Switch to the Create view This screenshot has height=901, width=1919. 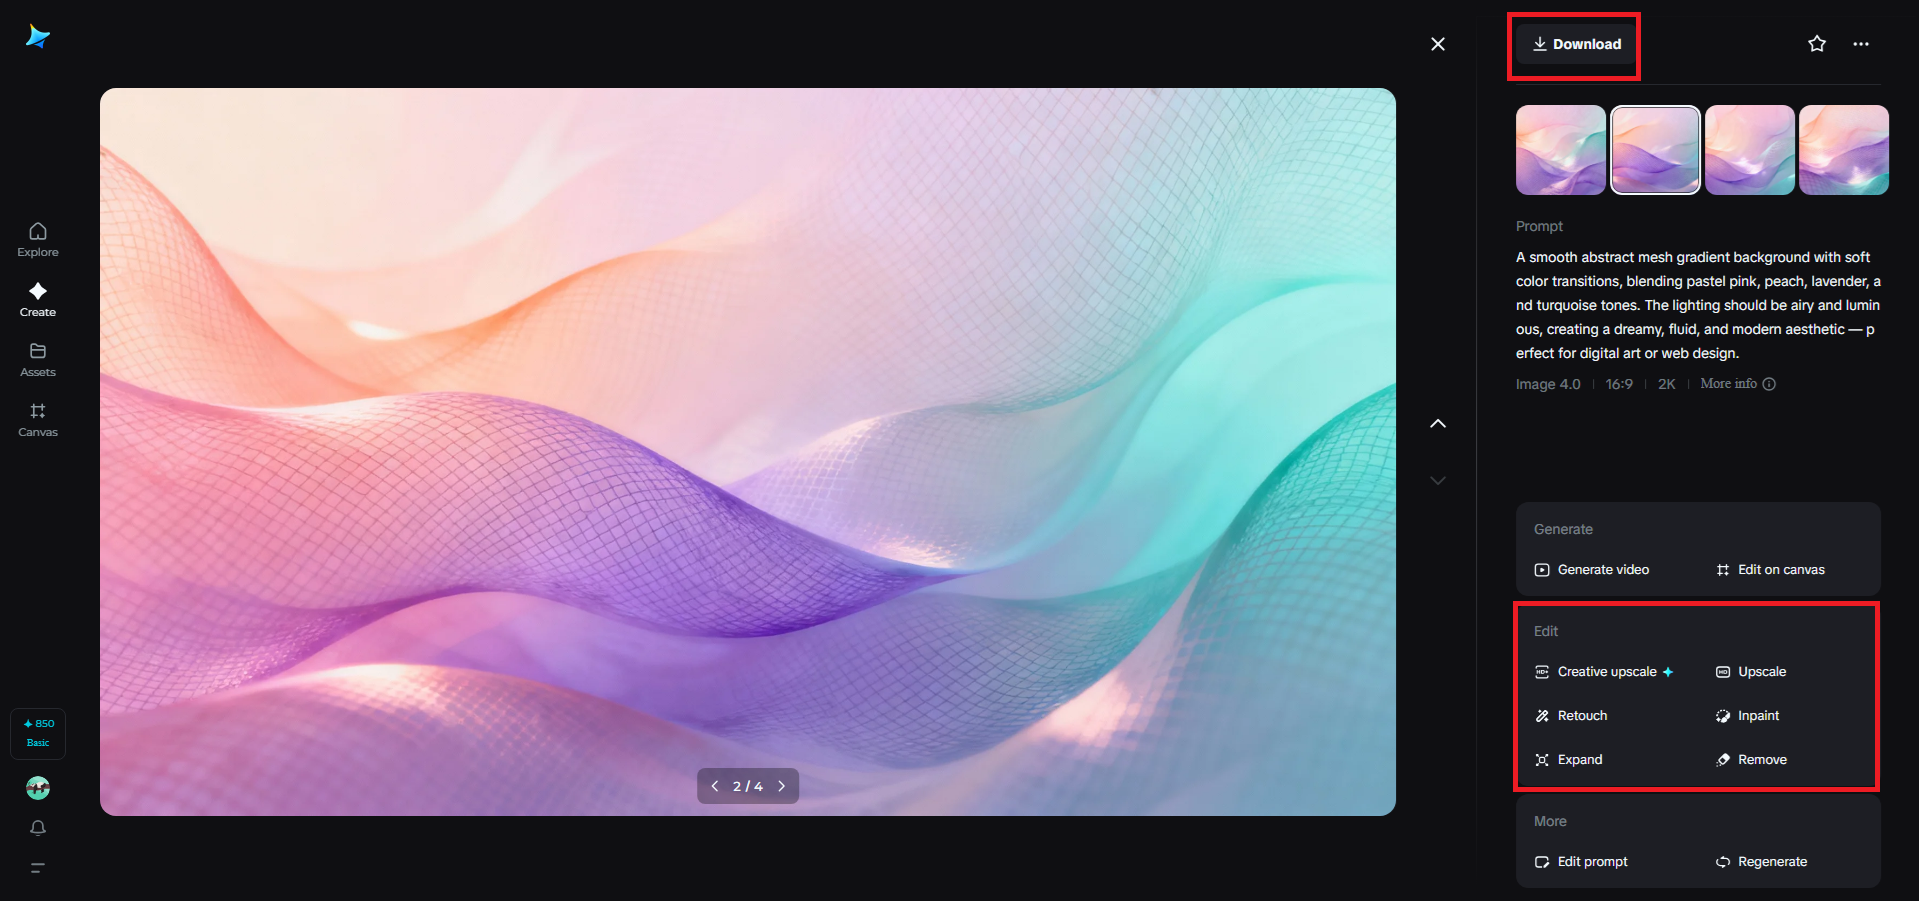37,298
